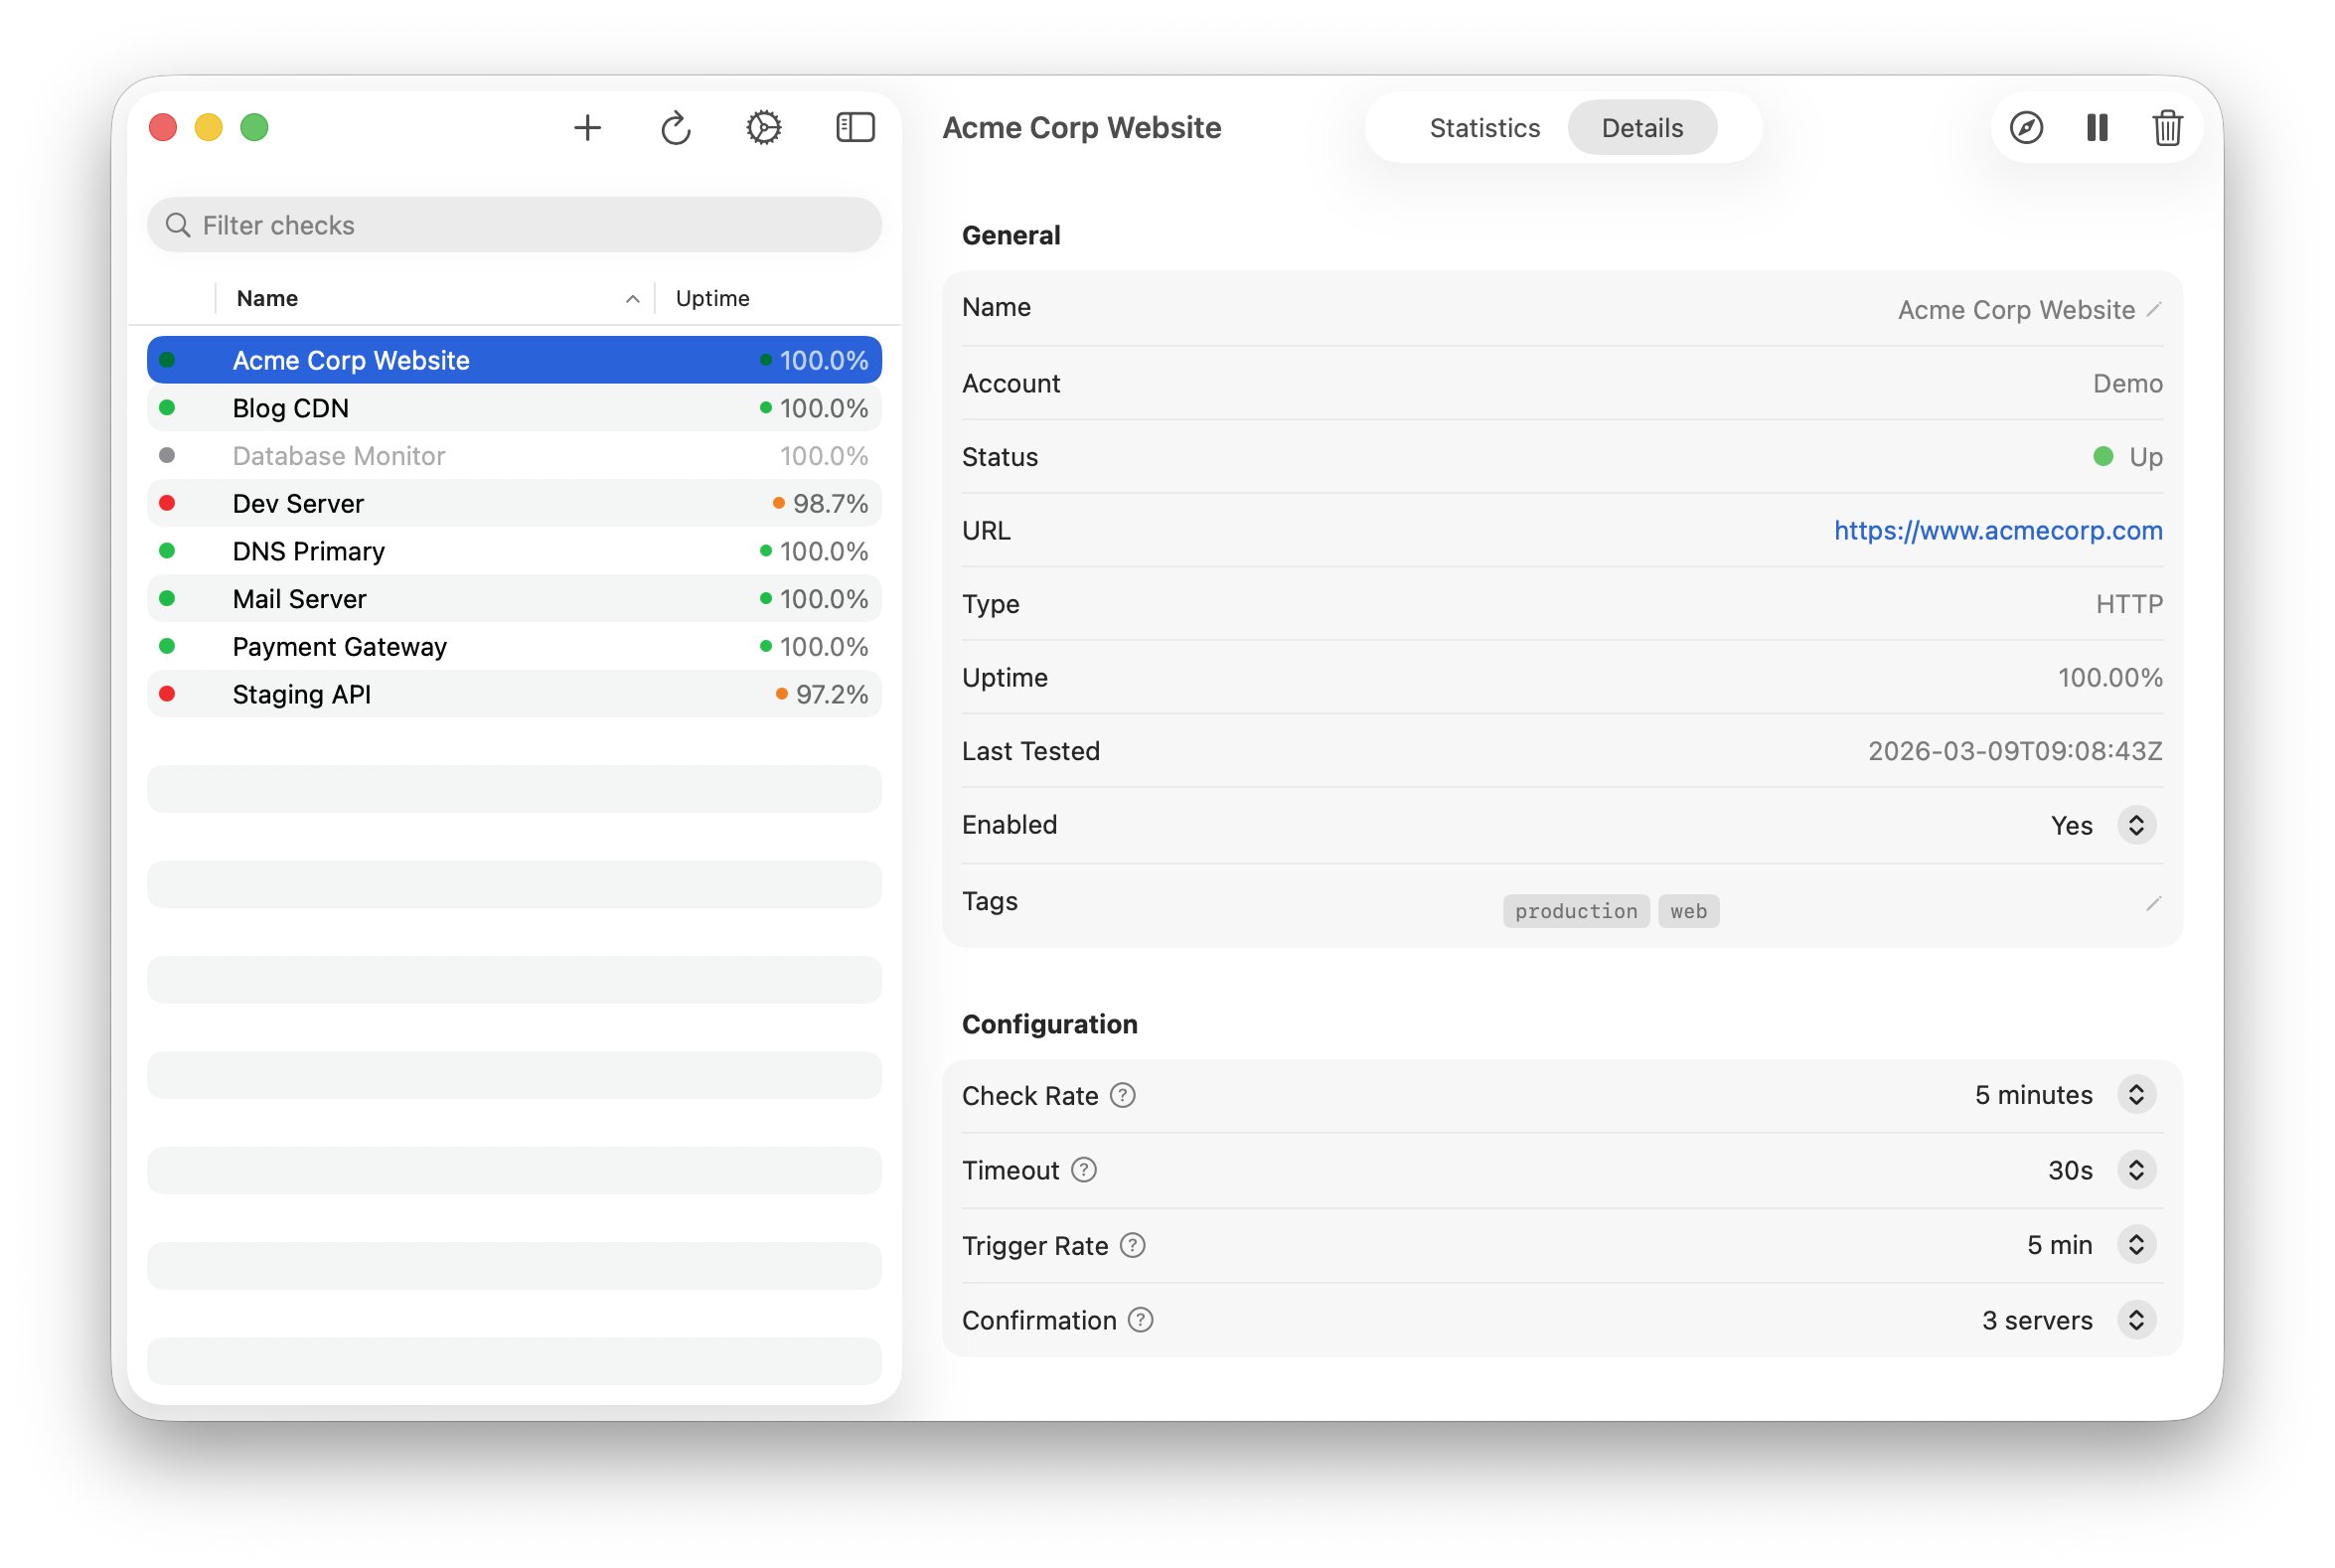Delete check using trash icon

2167,128
